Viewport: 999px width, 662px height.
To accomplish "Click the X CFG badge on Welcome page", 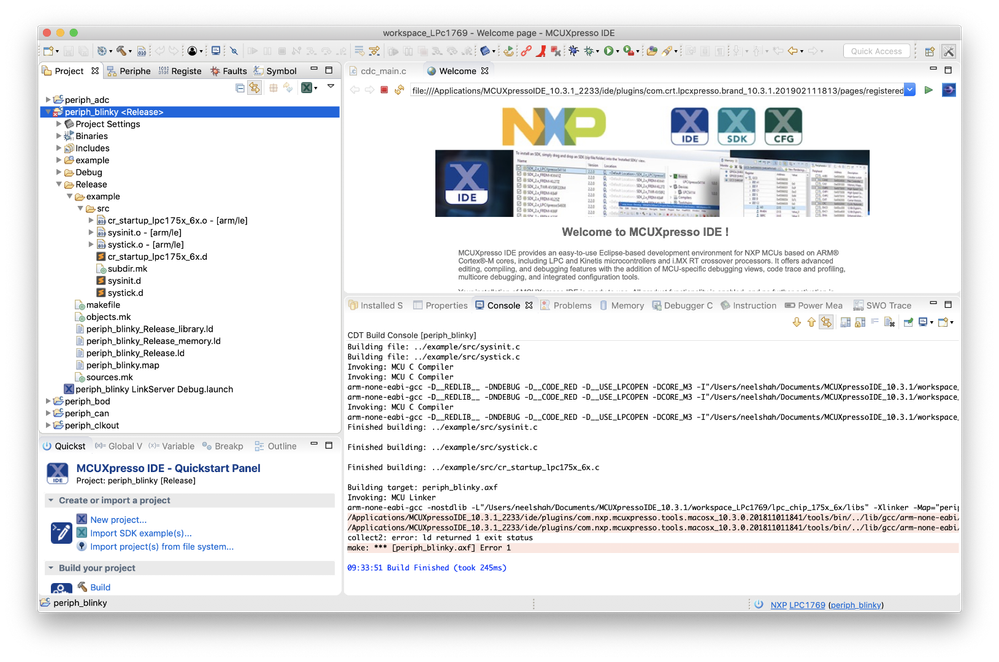I will [x=783, y=126].
